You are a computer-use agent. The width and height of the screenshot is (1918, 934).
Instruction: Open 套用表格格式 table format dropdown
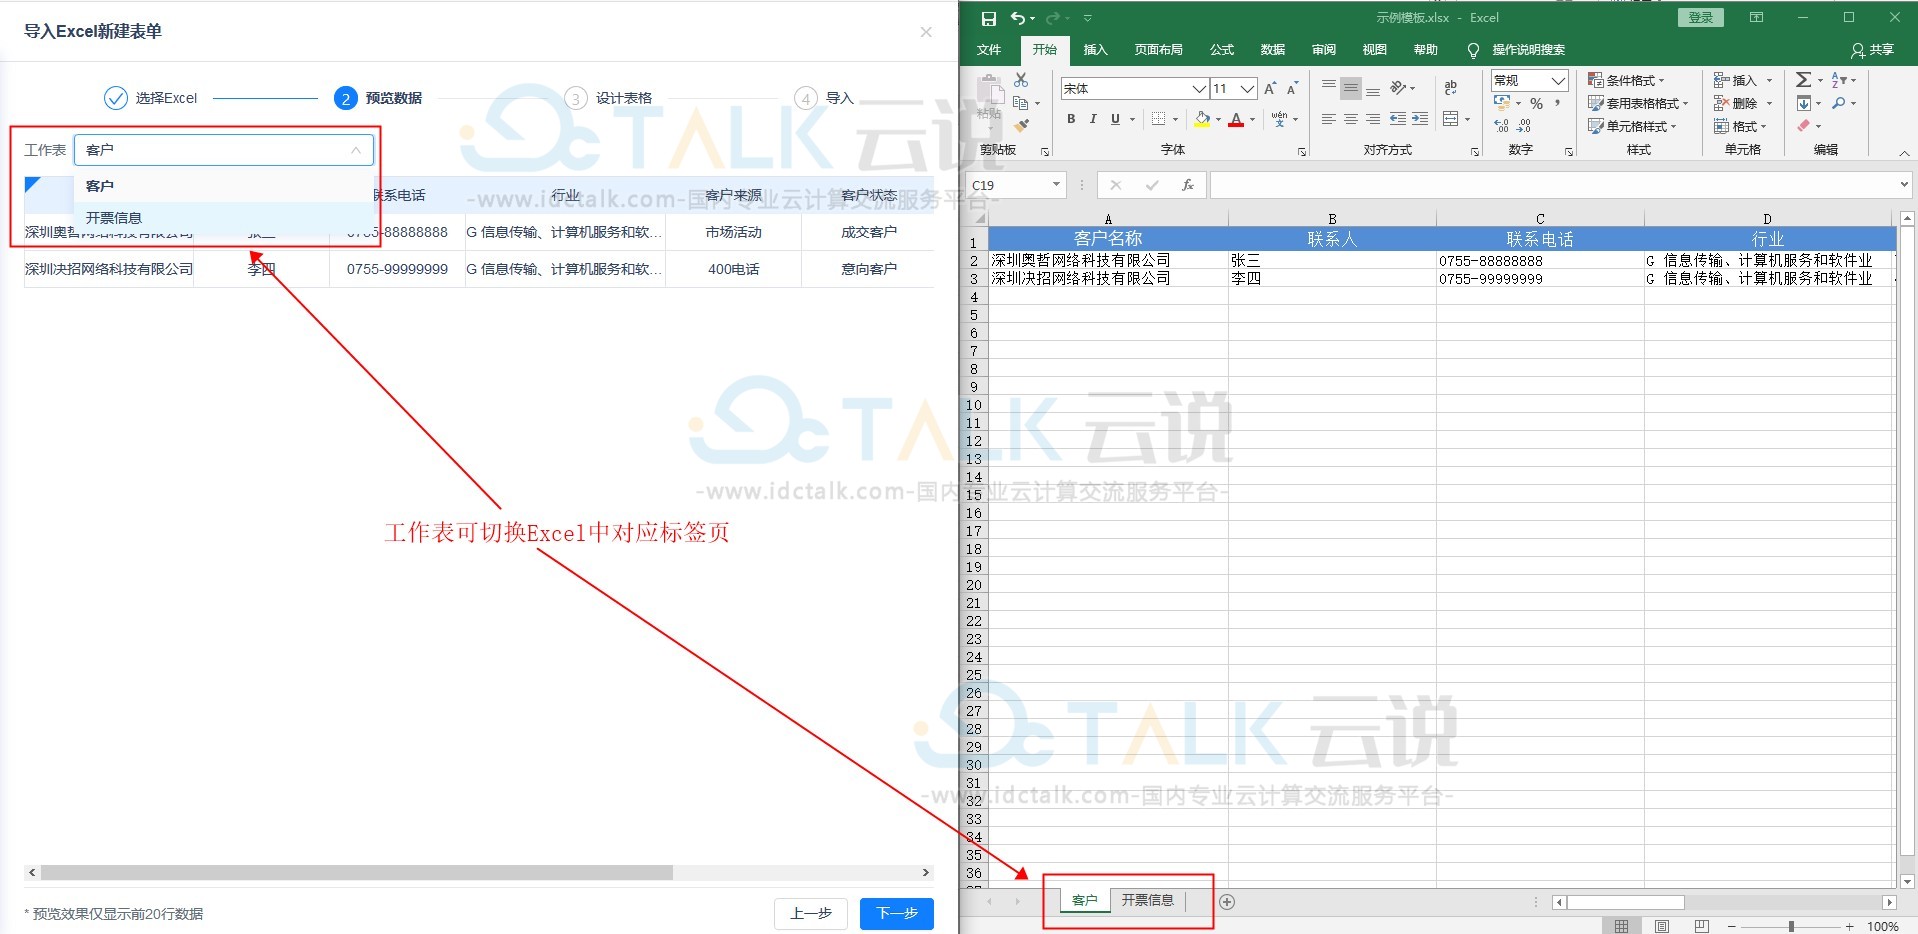(1638, 103)
